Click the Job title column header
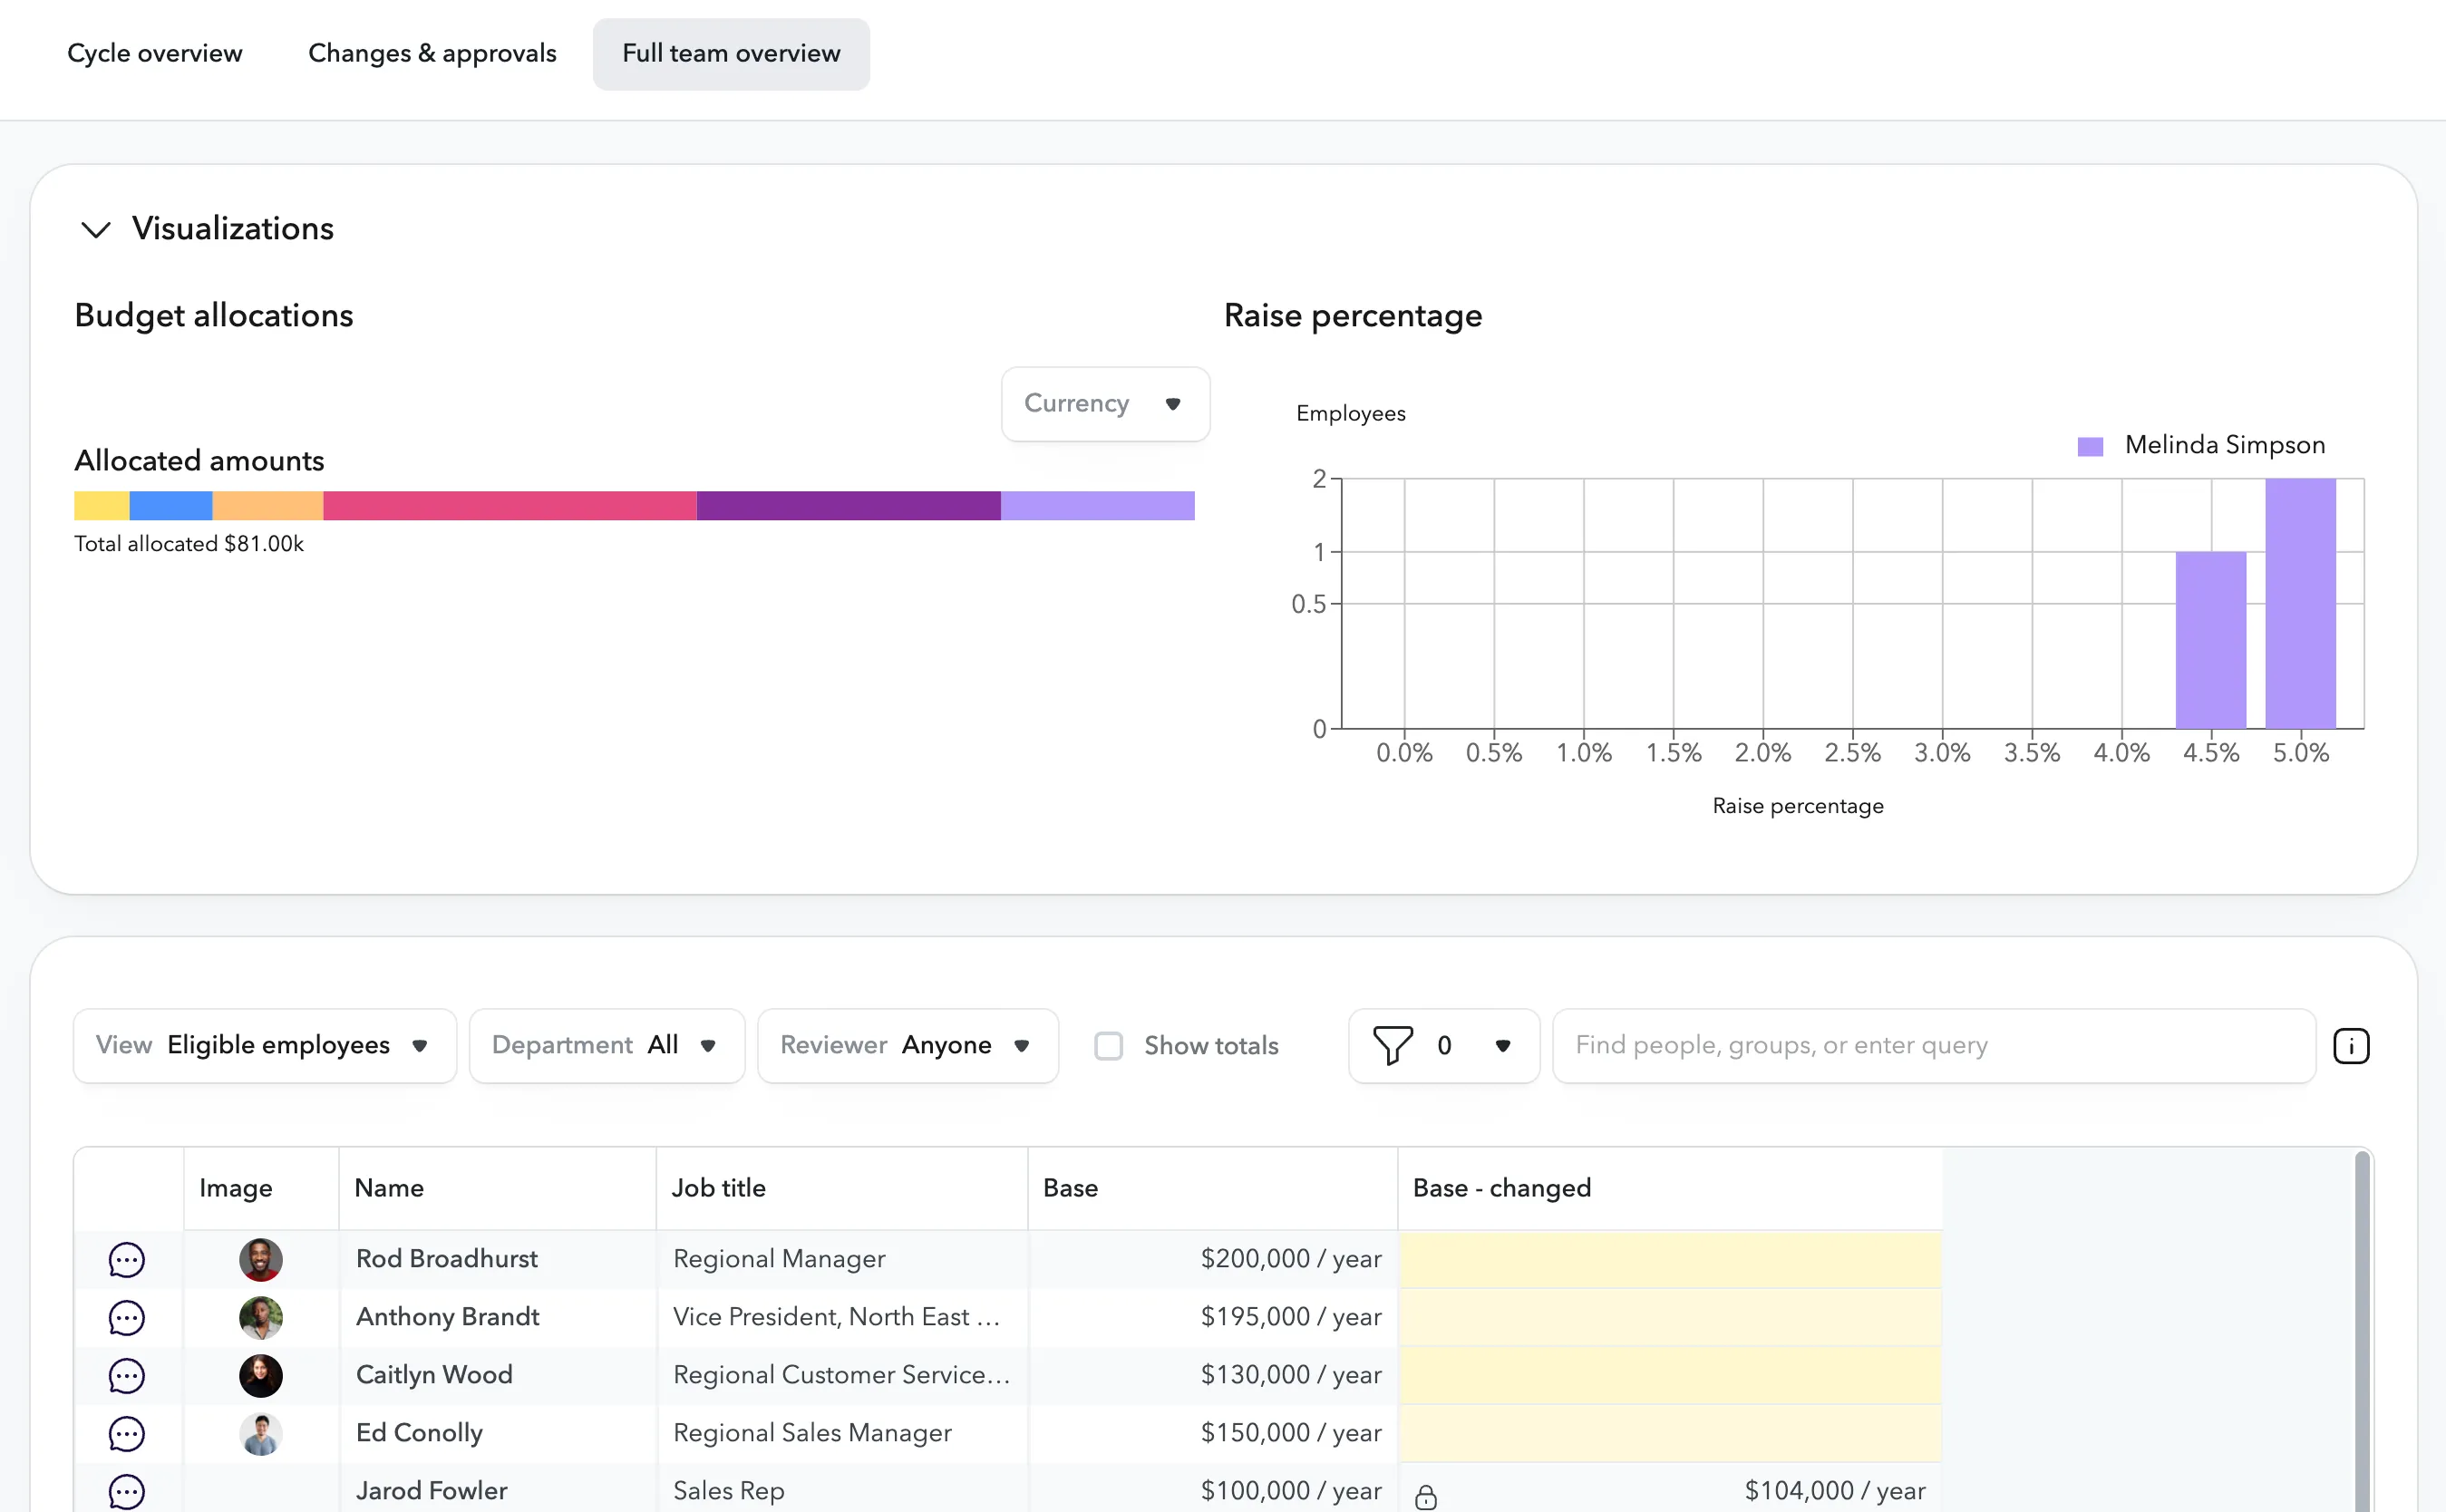Image resolution: width=2446 pixels, height=1512 pixels. 842,1189
